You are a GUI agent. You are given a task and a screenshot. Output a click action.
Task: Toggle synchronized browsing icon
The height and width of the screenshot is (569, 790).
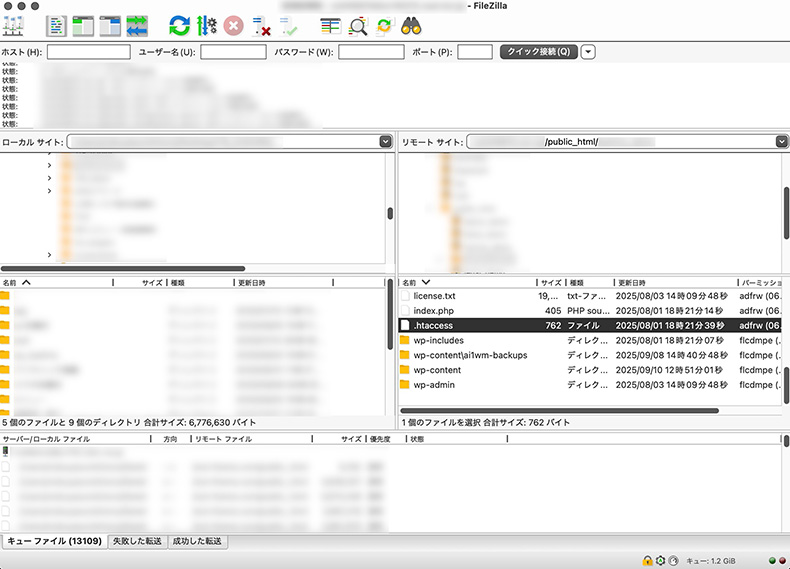(384, 26)
